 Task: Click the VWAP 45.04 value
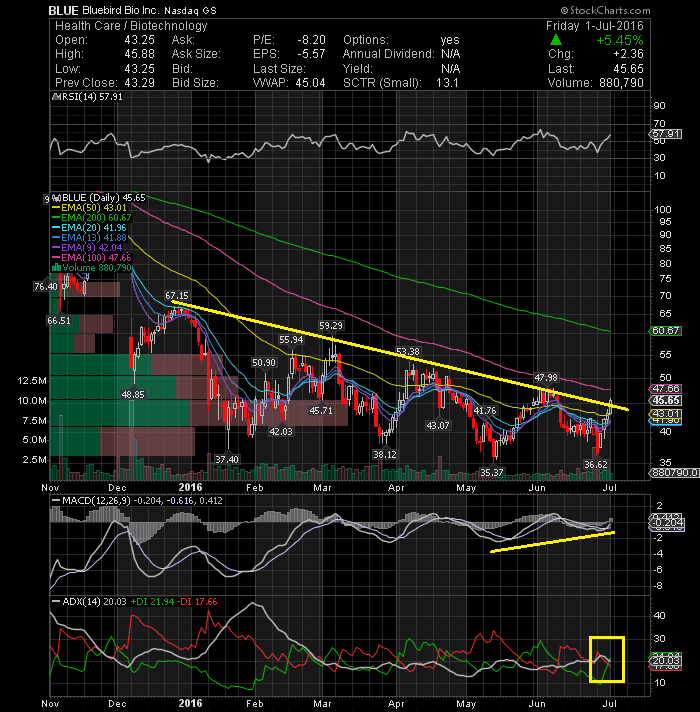[x=311, y=83]
